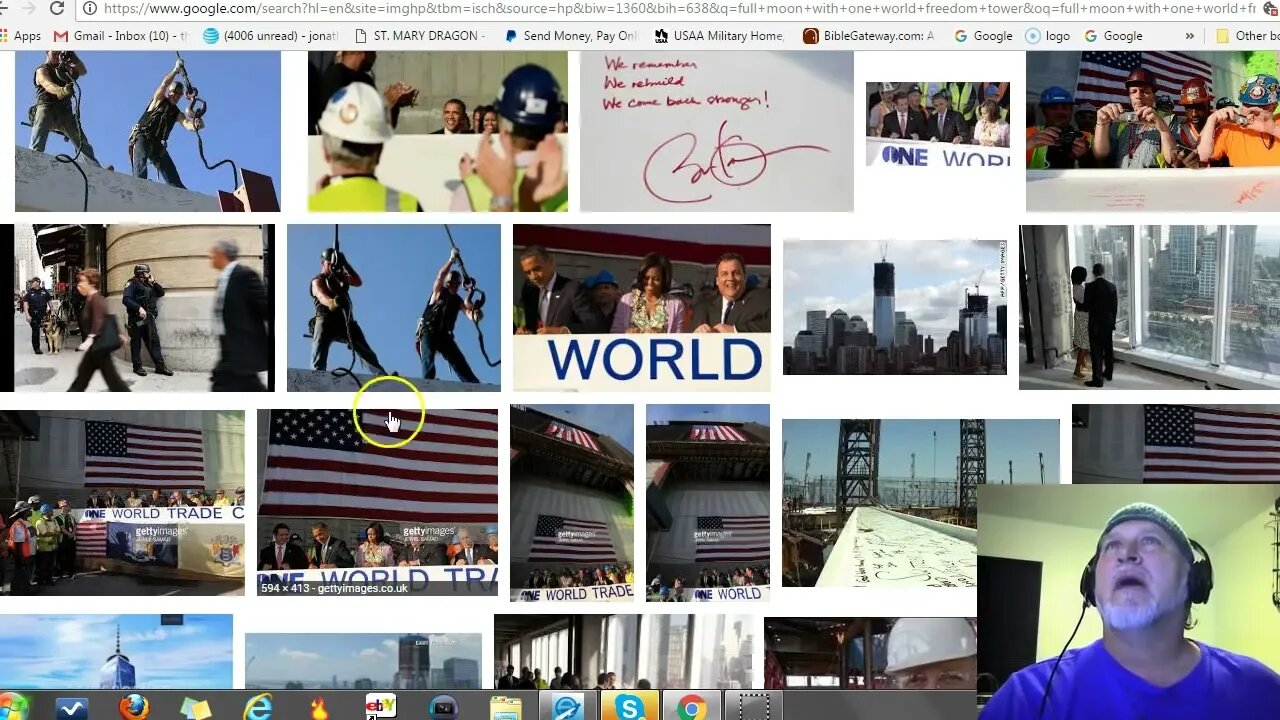Image resolution: width=1280 pixels, height=720 pixels.
Task: Open the ST. MARY DRAGON bookmark
Action: 420,35
